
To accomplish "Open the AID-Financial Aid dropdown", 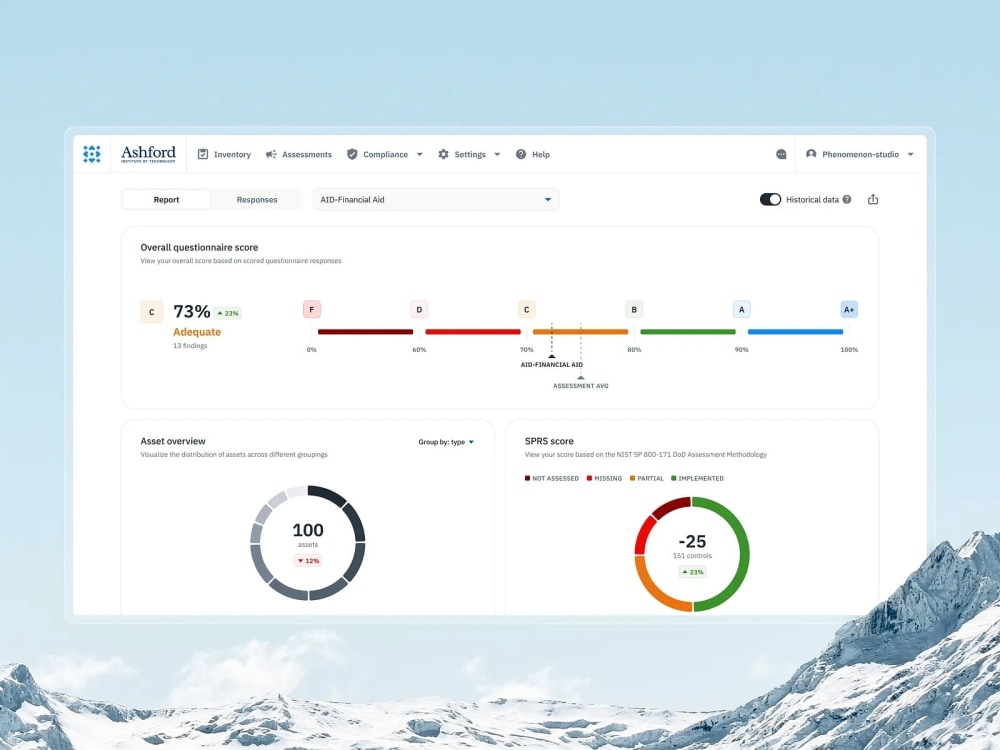I will tap(435, 199).
